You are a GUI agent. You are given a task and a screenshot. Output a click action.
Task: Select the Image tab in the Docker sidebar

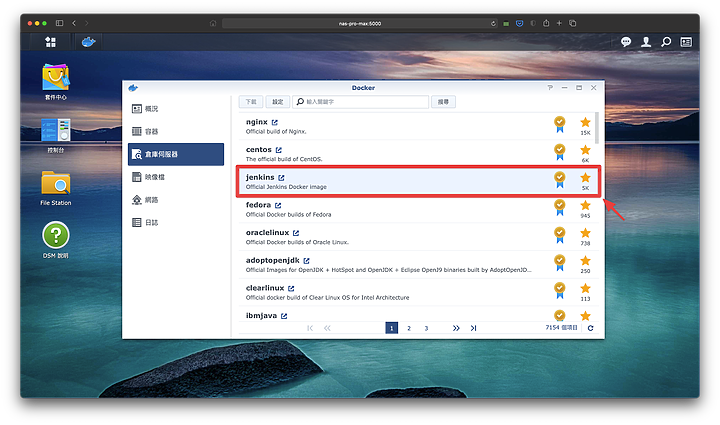point(176,177)
